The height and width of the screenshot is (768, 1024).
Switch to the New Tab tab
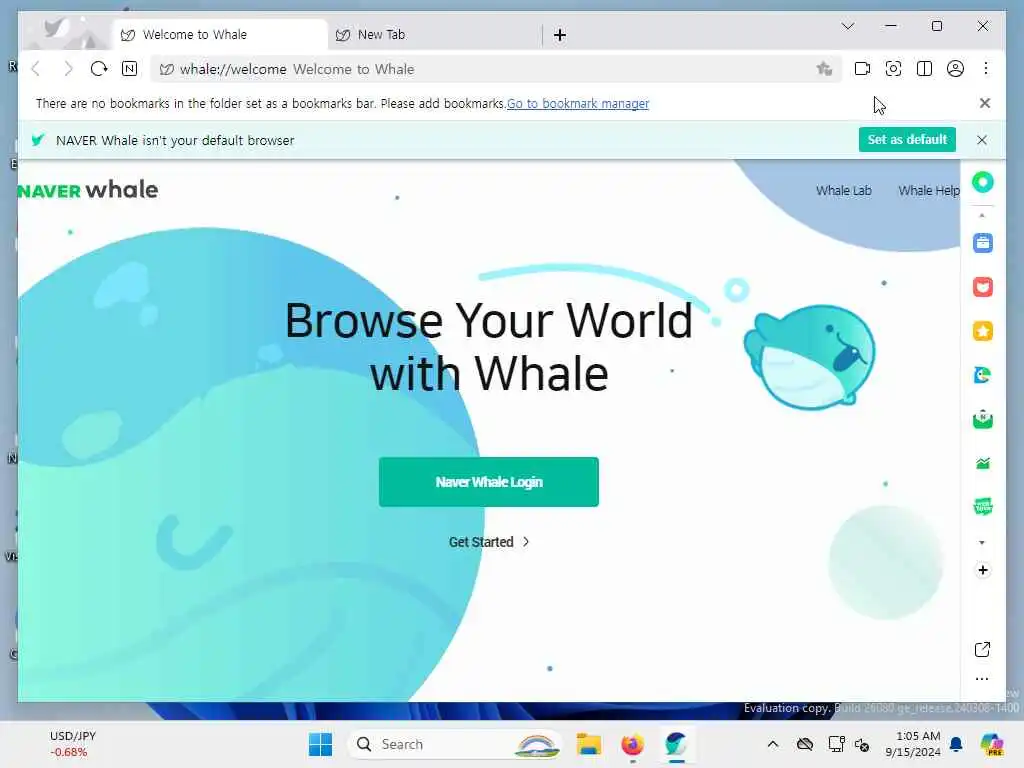pyautogui.click(x=434, y=35)
